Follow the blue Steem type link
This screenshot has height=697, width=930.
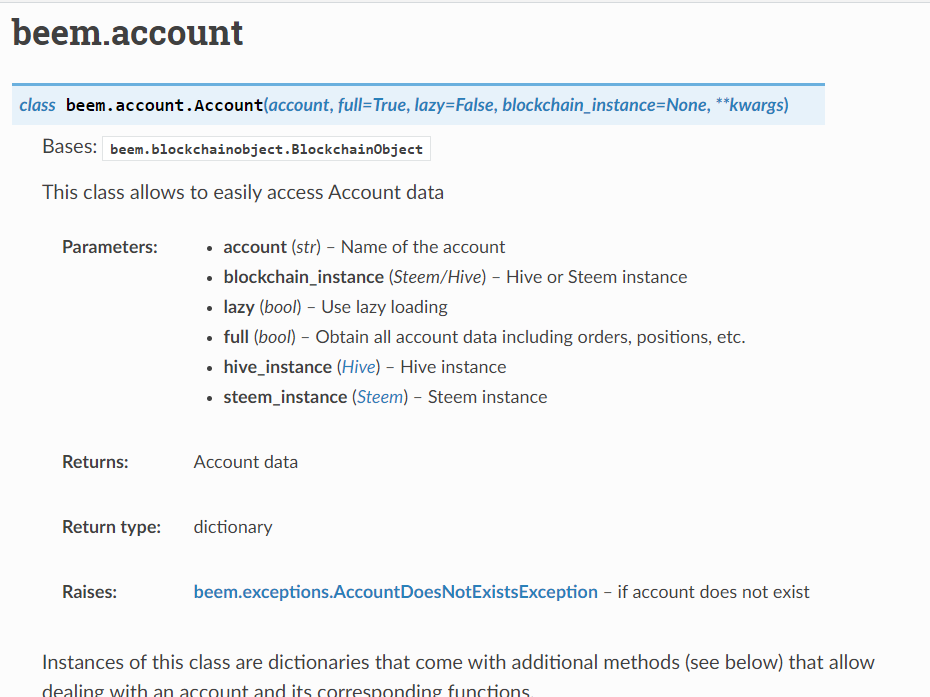(x=380, y=397)
